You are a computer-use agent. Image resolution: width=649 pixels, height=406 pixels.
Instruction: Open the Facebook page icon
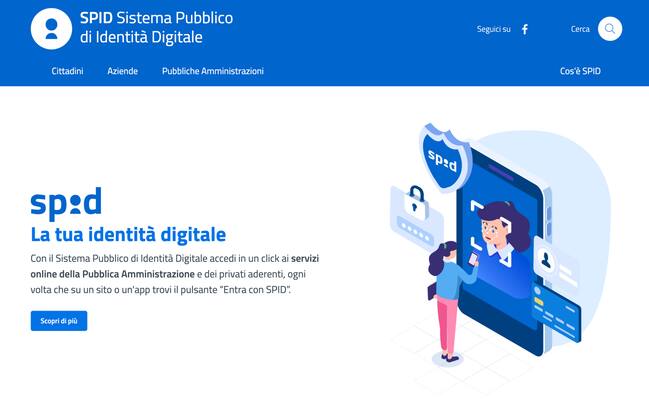(525, 29)
